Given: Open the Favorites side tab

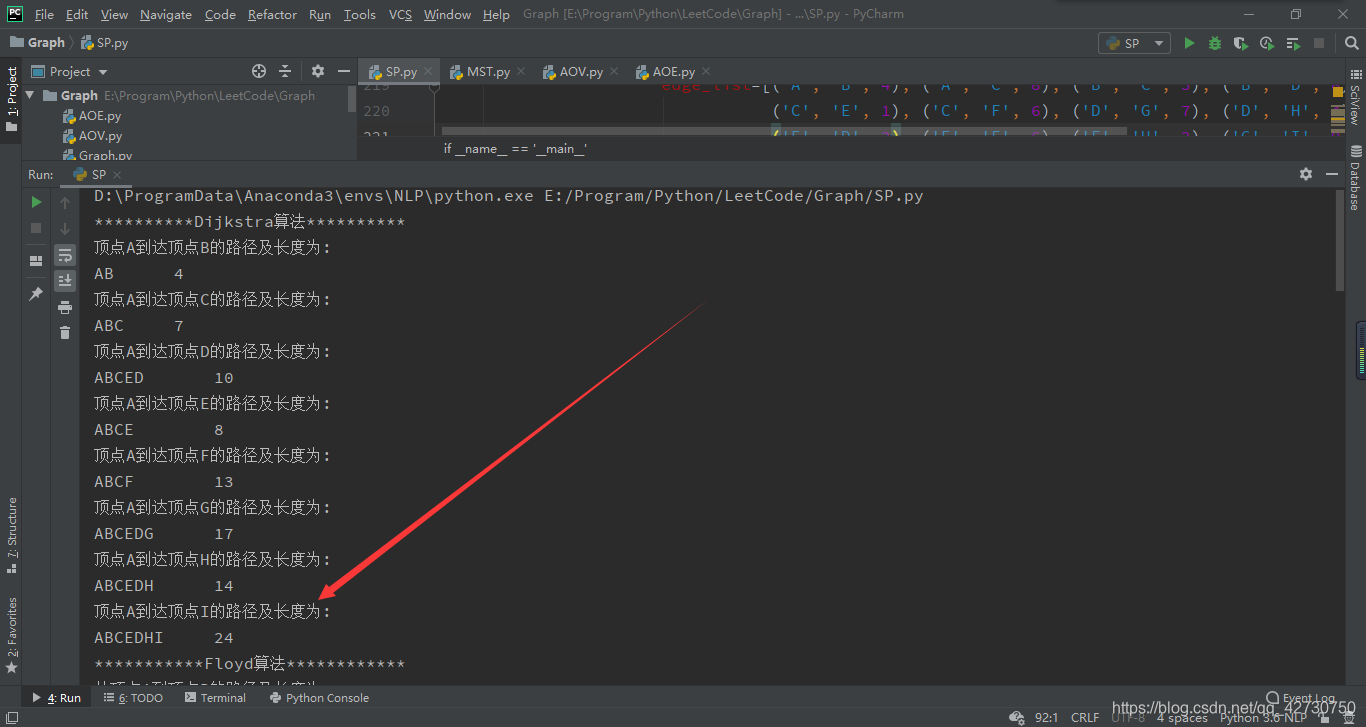Looking at the screenshot, I should point(12,635).
